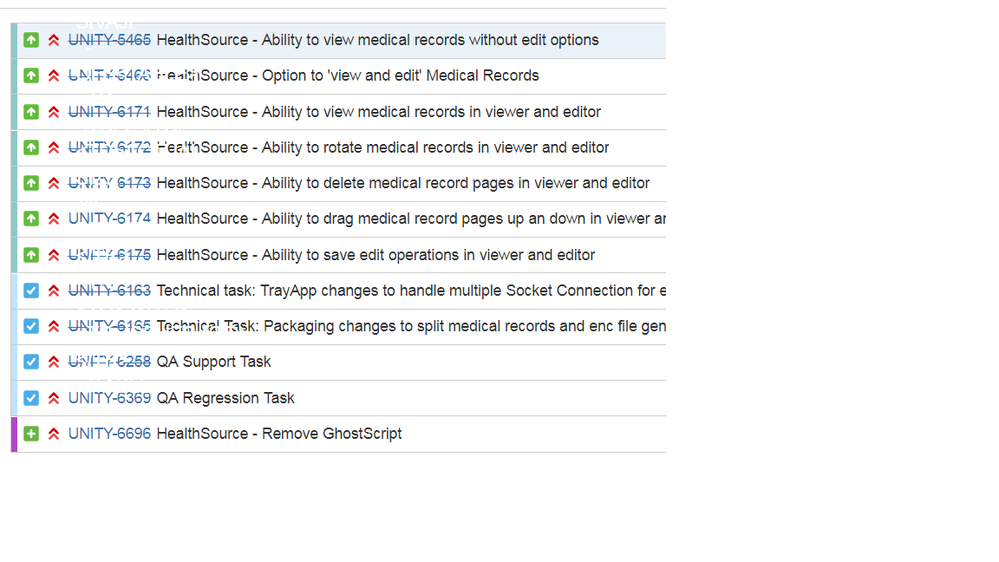Image resolution: width=999 pixels, height=562 pixels.
Task: Click the highest priority arrow for UNITY-6173
Action: point(54,184)
